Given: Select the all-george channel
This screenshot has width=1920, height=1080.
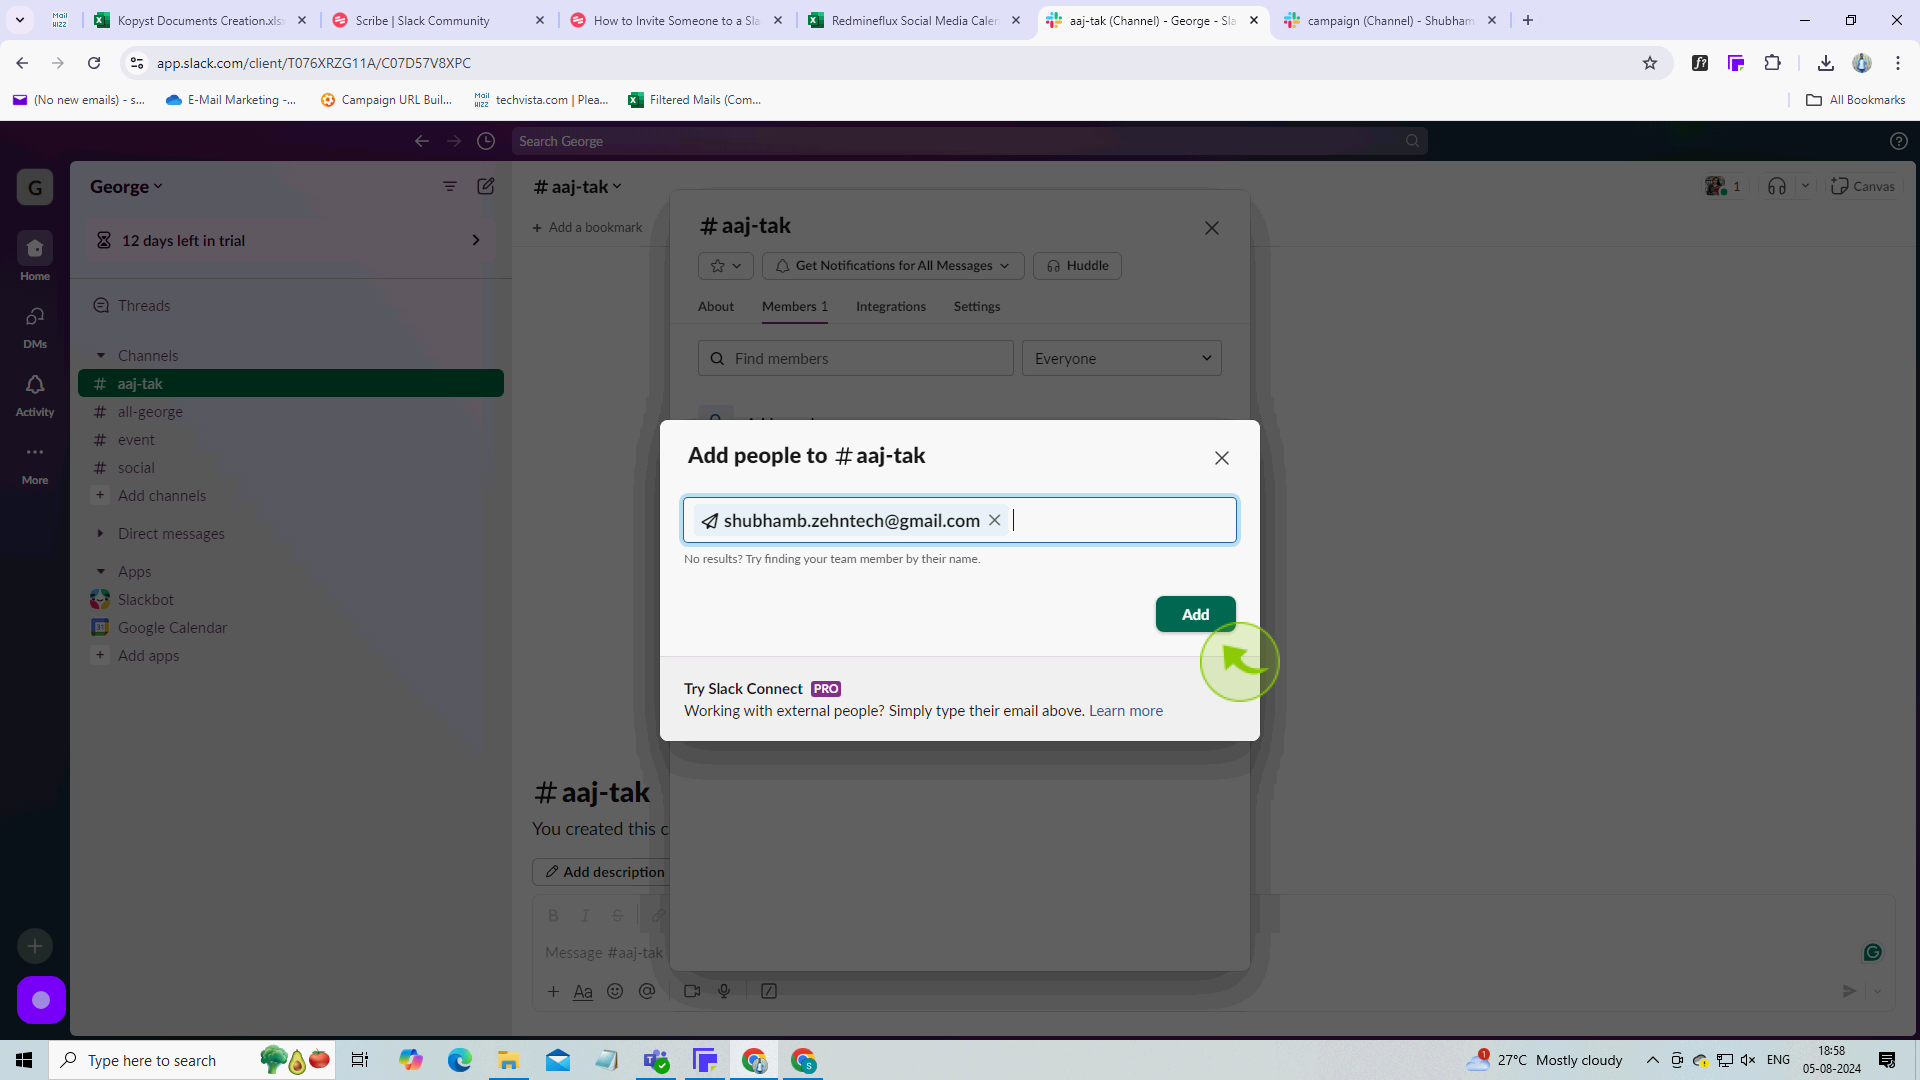Looking at the screenshot, I should [x=150, y=412].
